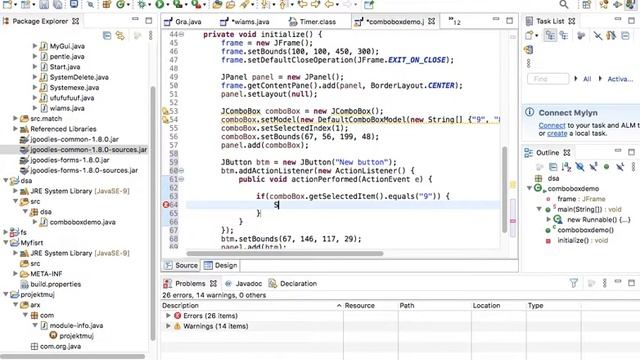Image resolution: width=640 pixels, height=360 pixels.
Task: Click the Problems view menu dots
Action: click(604, 283)
